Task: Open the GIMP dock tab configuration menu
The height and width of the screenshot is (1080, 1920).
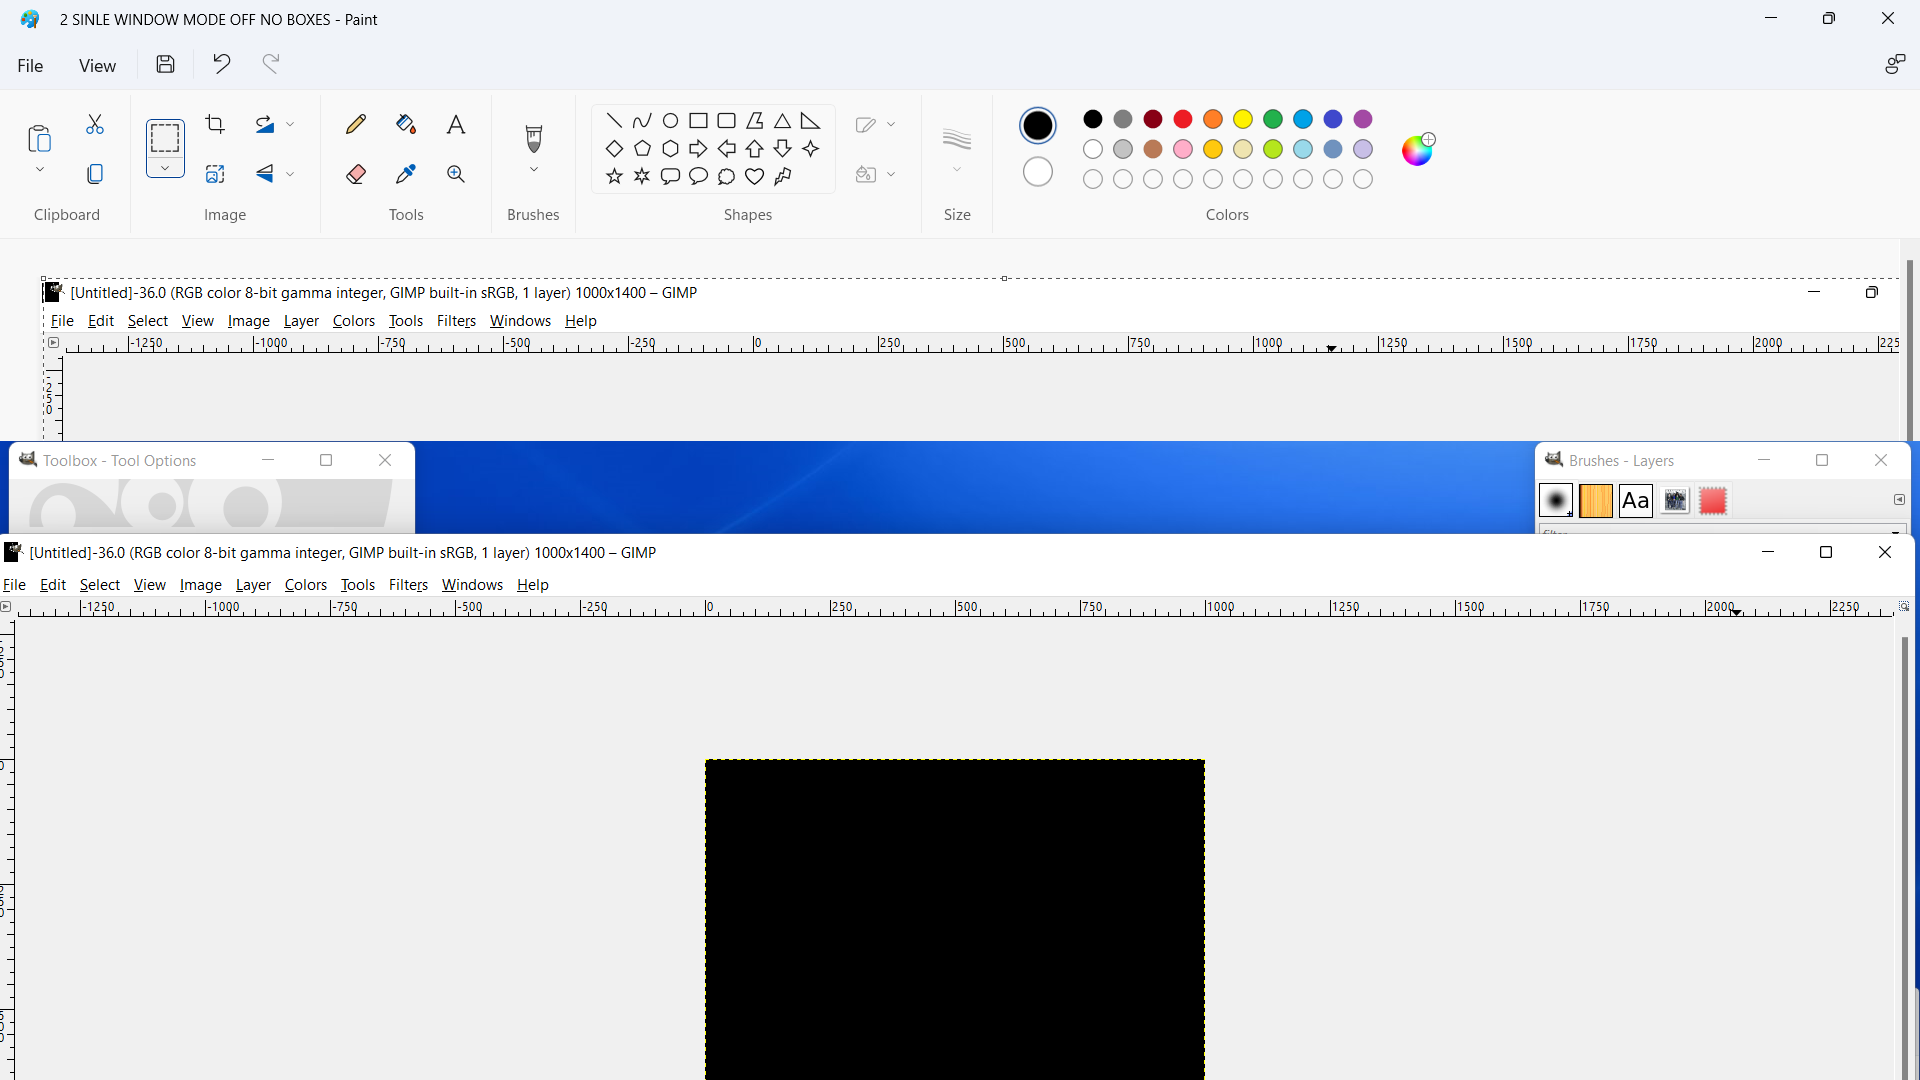Action: pos(1899,499)
